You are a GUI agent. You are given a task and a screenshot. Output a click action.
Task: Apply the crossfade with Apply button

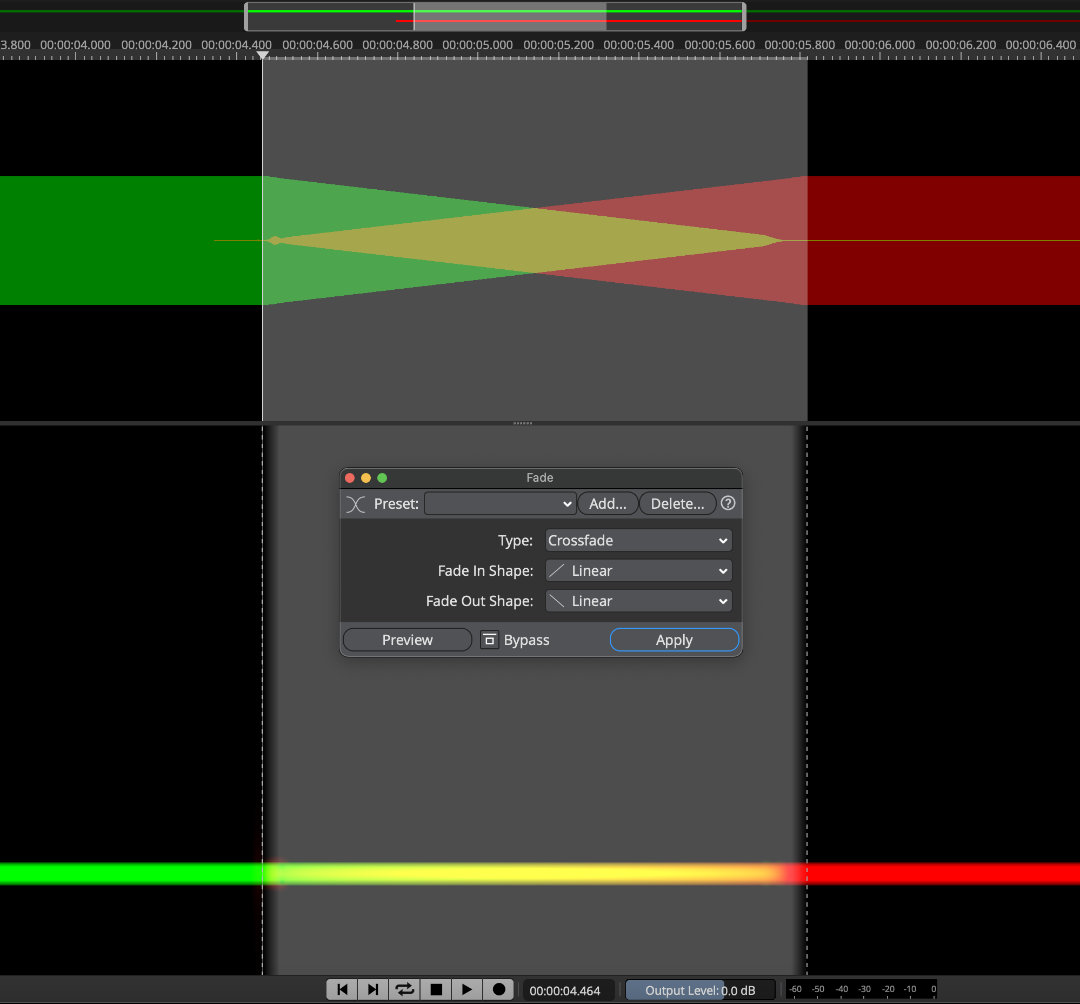(x=674, y=640)
